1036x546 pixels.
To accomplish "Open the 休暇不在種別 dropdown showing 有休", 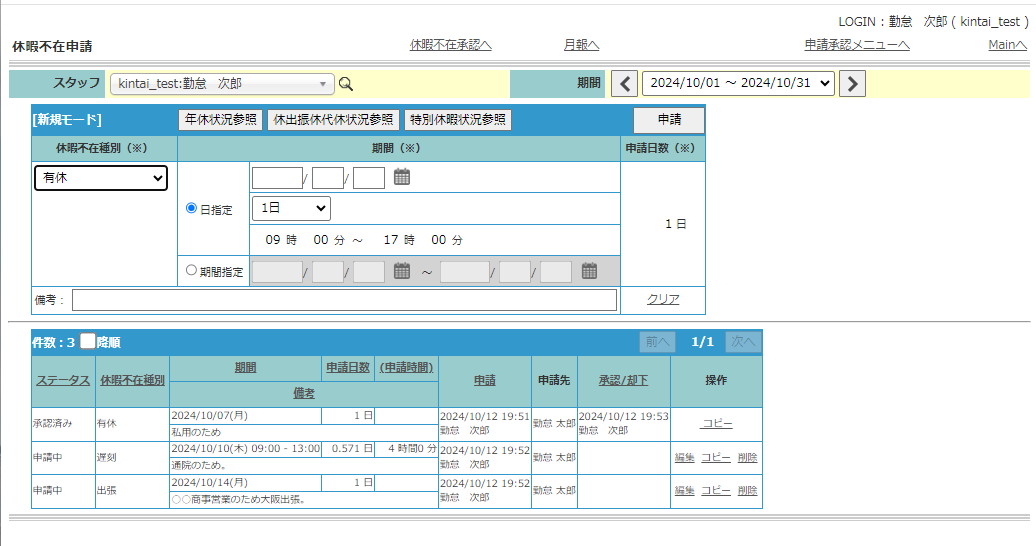I will pos(100,178).
